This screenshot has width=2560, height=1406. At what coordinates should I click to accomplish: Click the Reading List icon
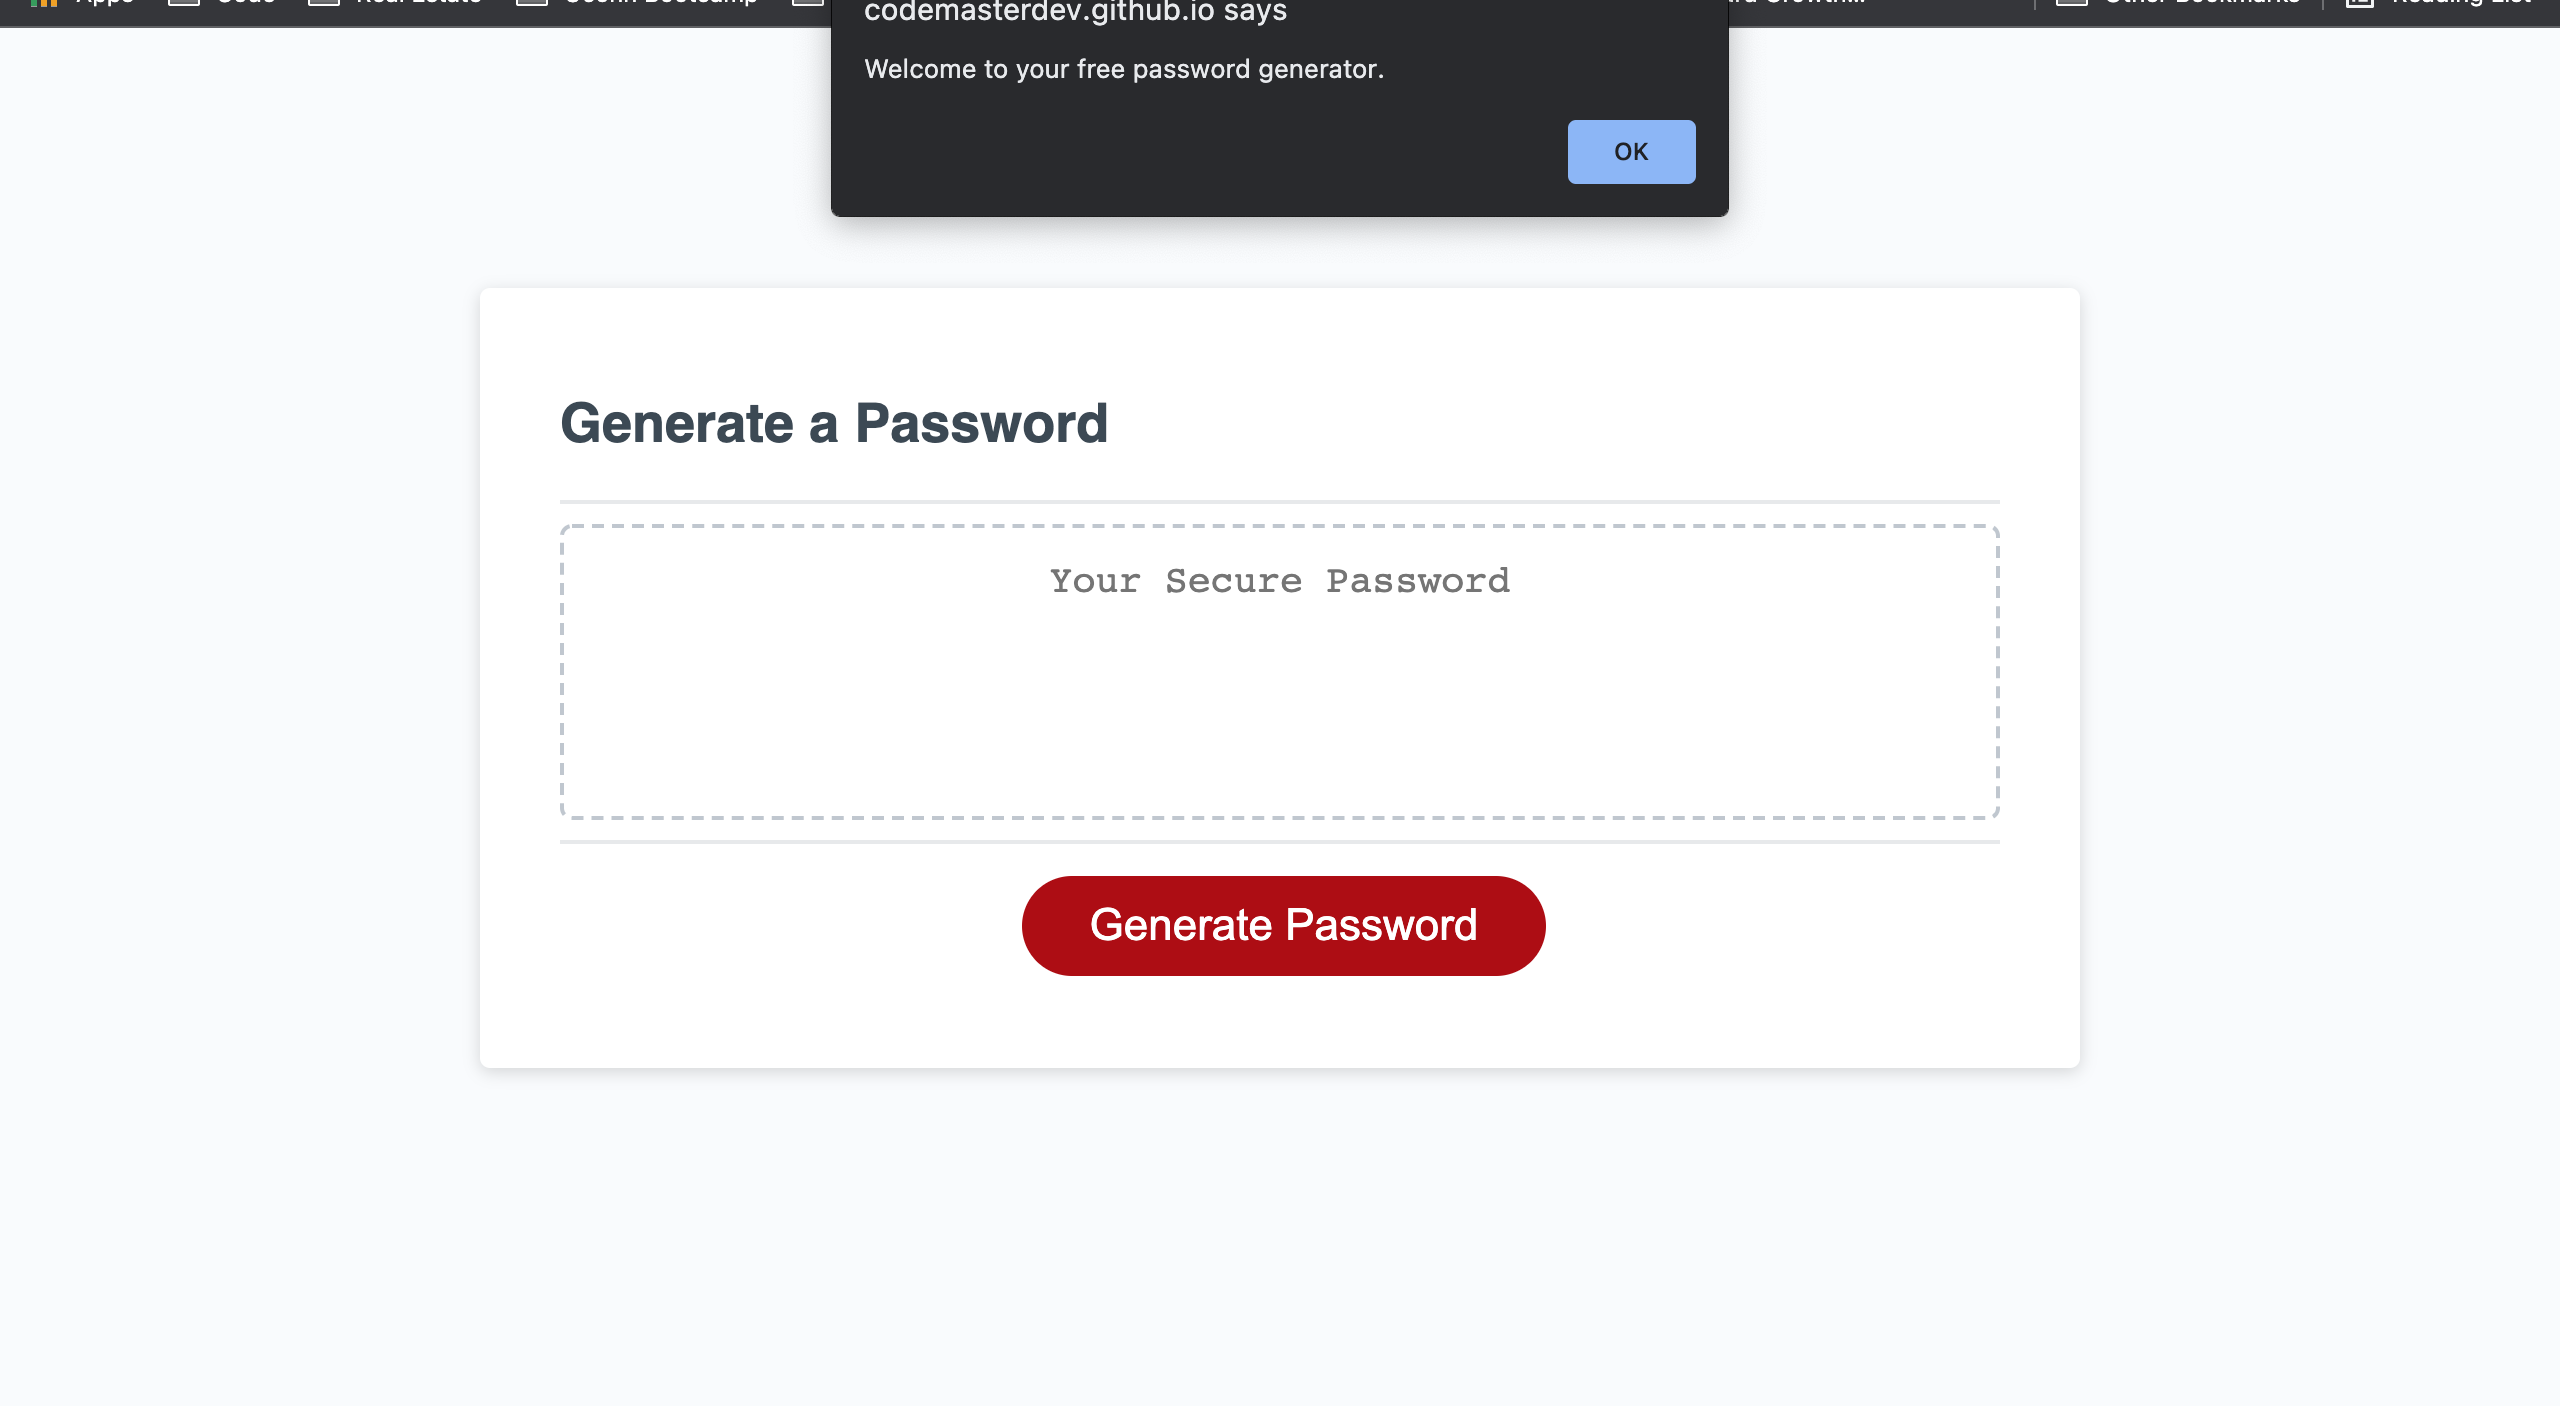[2360, 3]
